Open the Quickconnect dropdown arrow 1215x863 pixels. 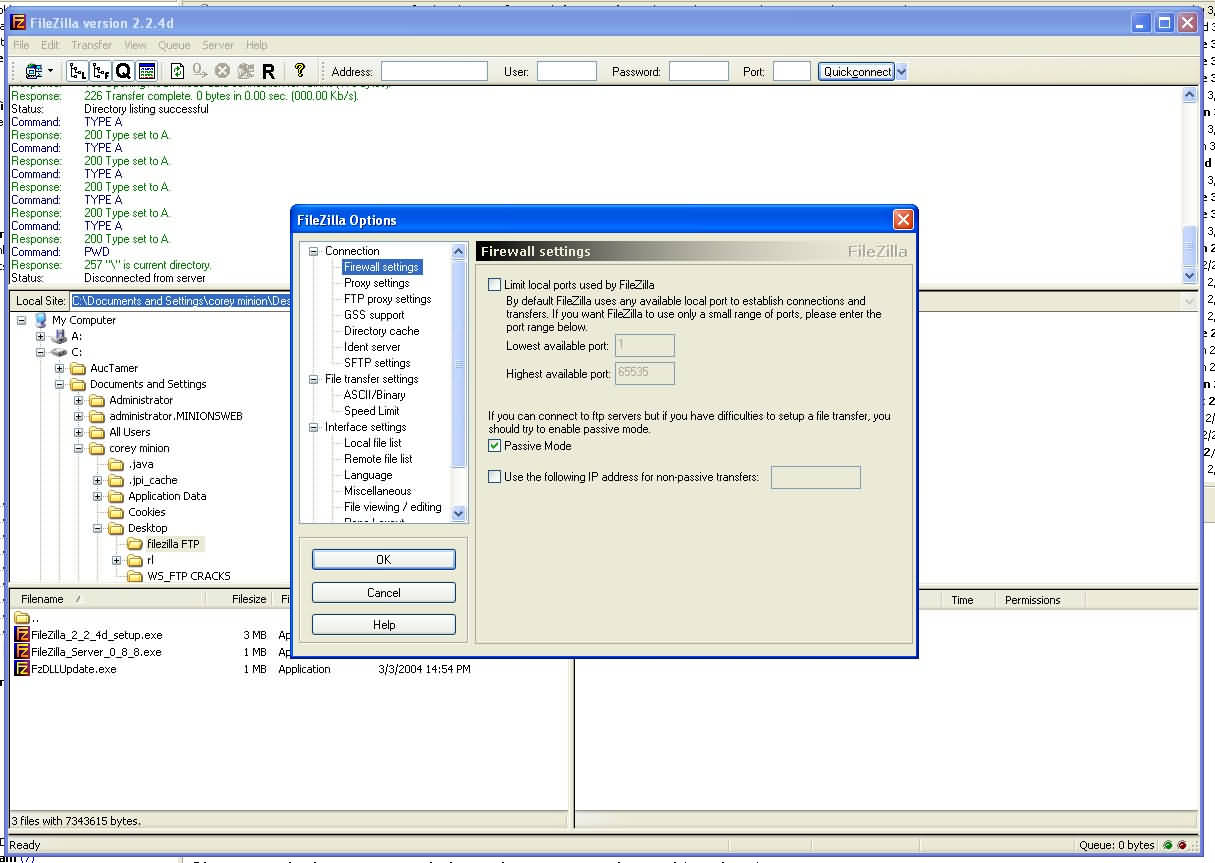pos(901,71)
